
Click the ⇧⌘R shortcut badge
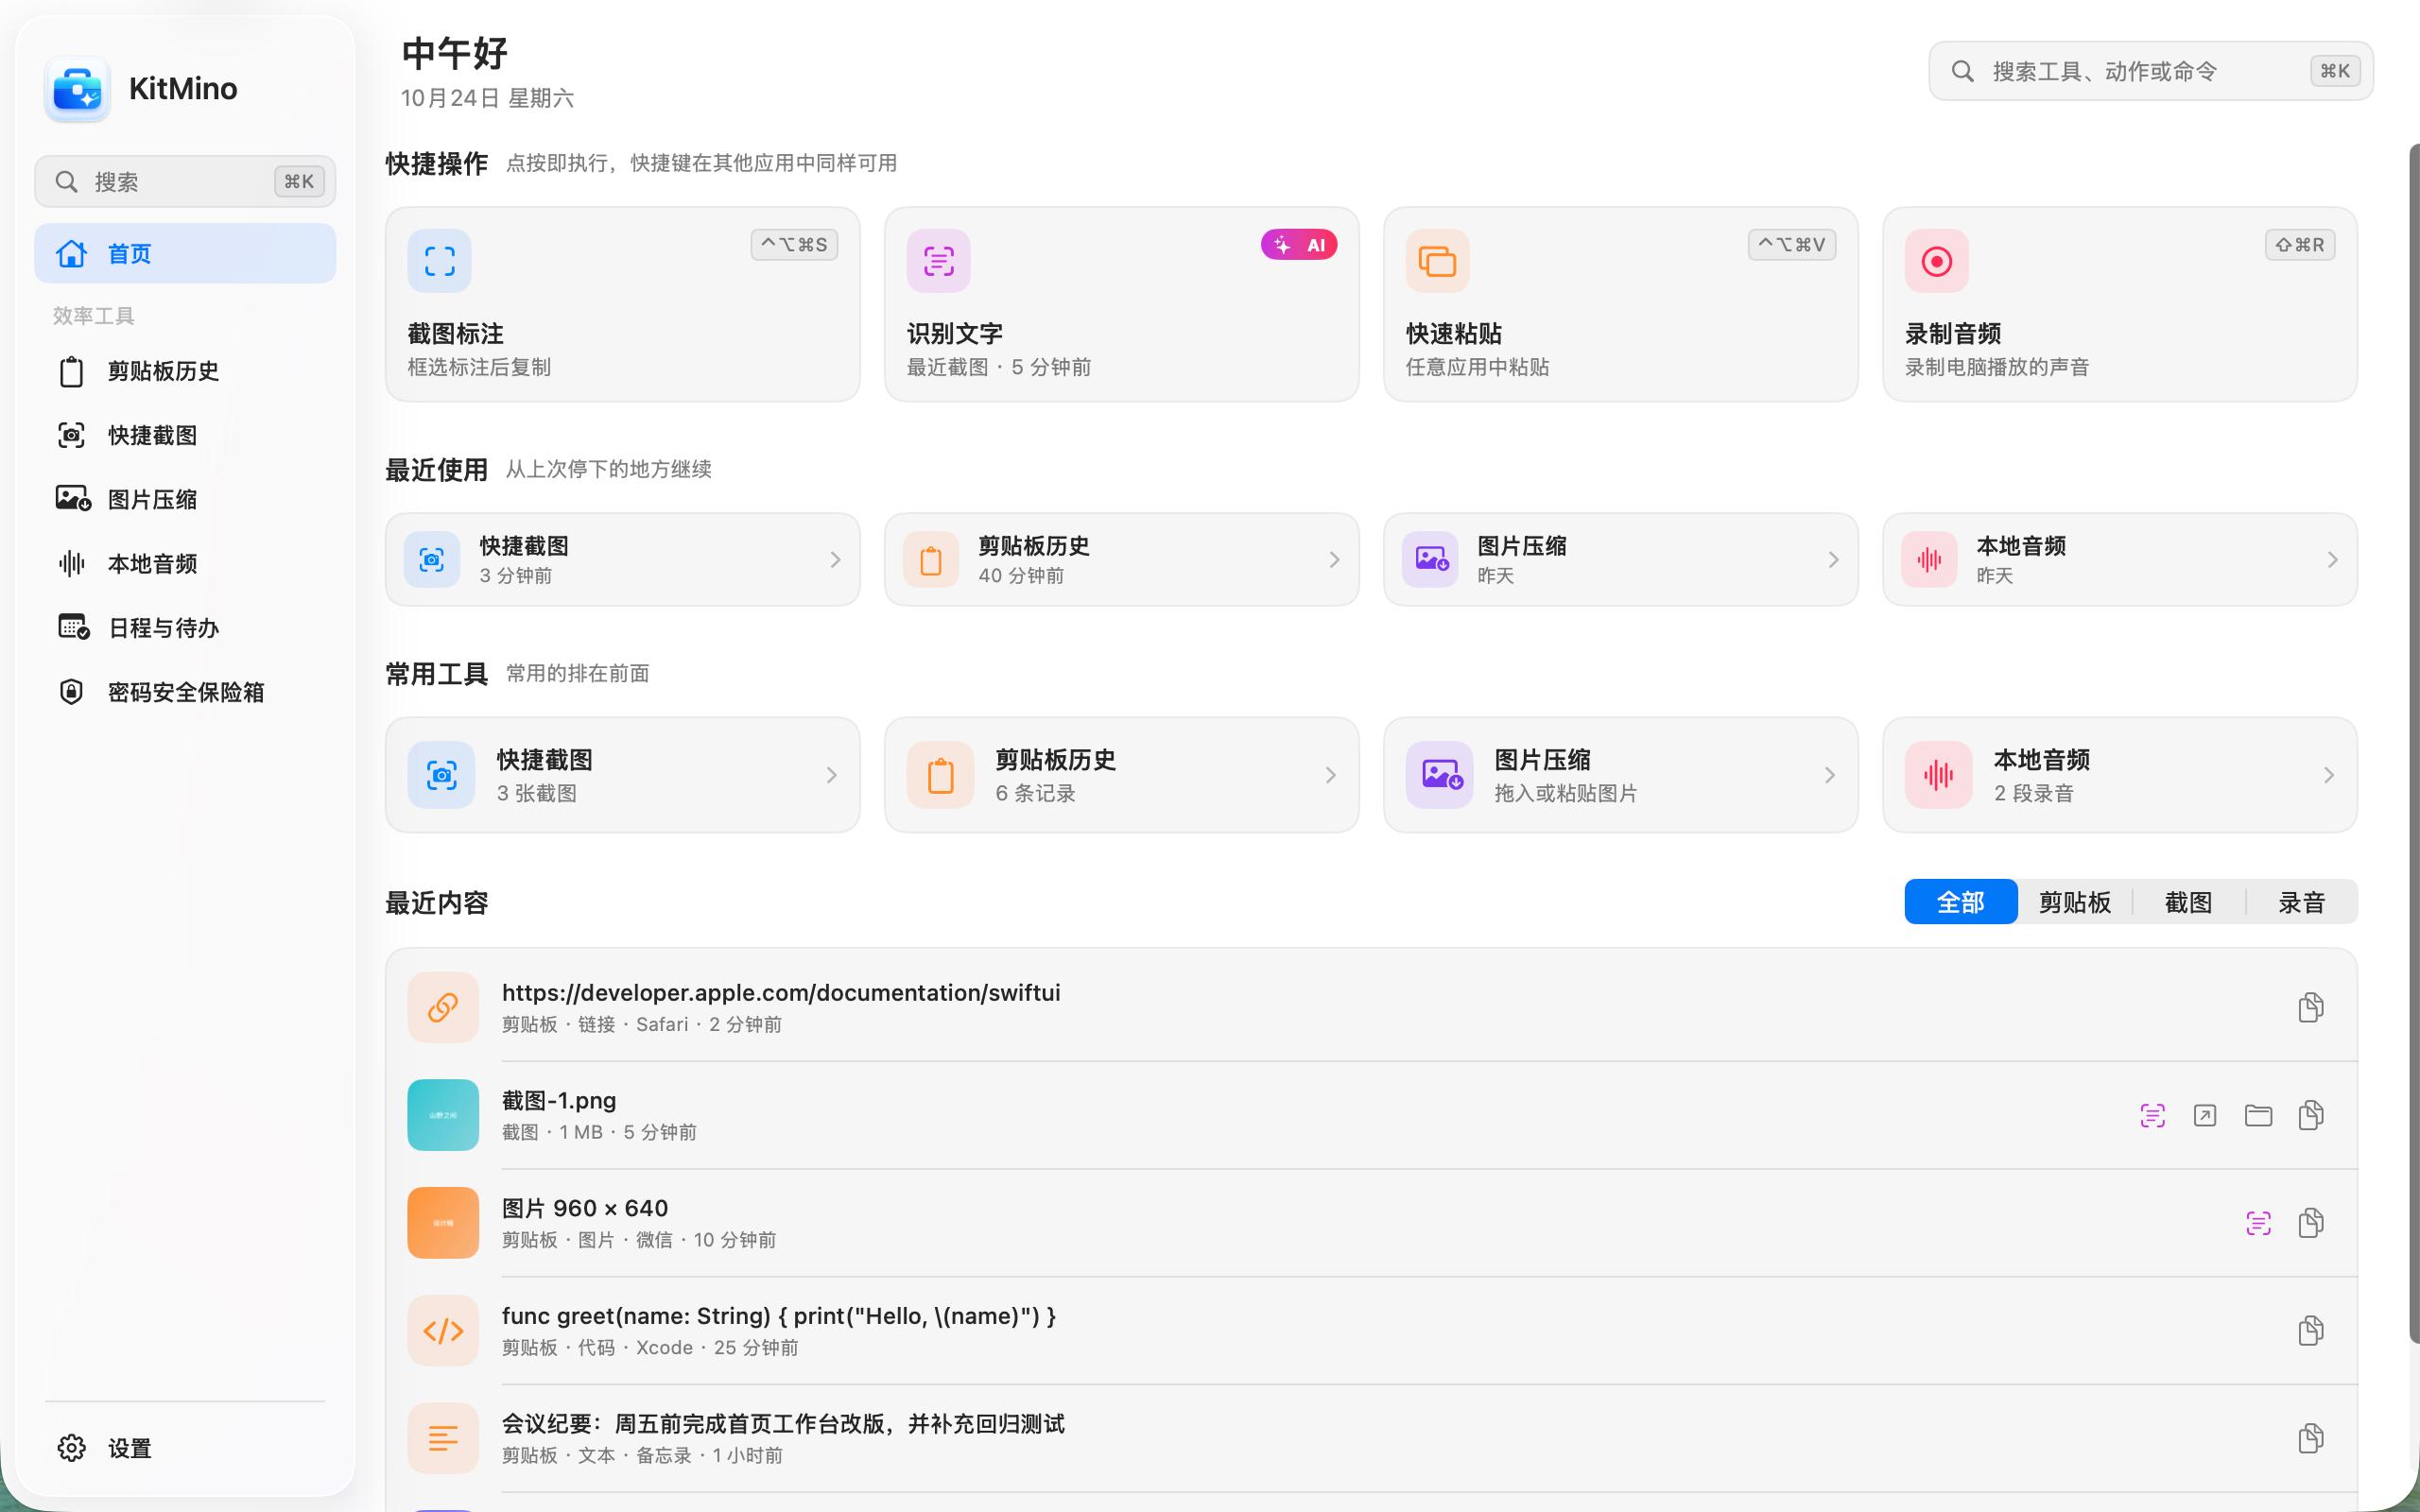(2300, 245)
